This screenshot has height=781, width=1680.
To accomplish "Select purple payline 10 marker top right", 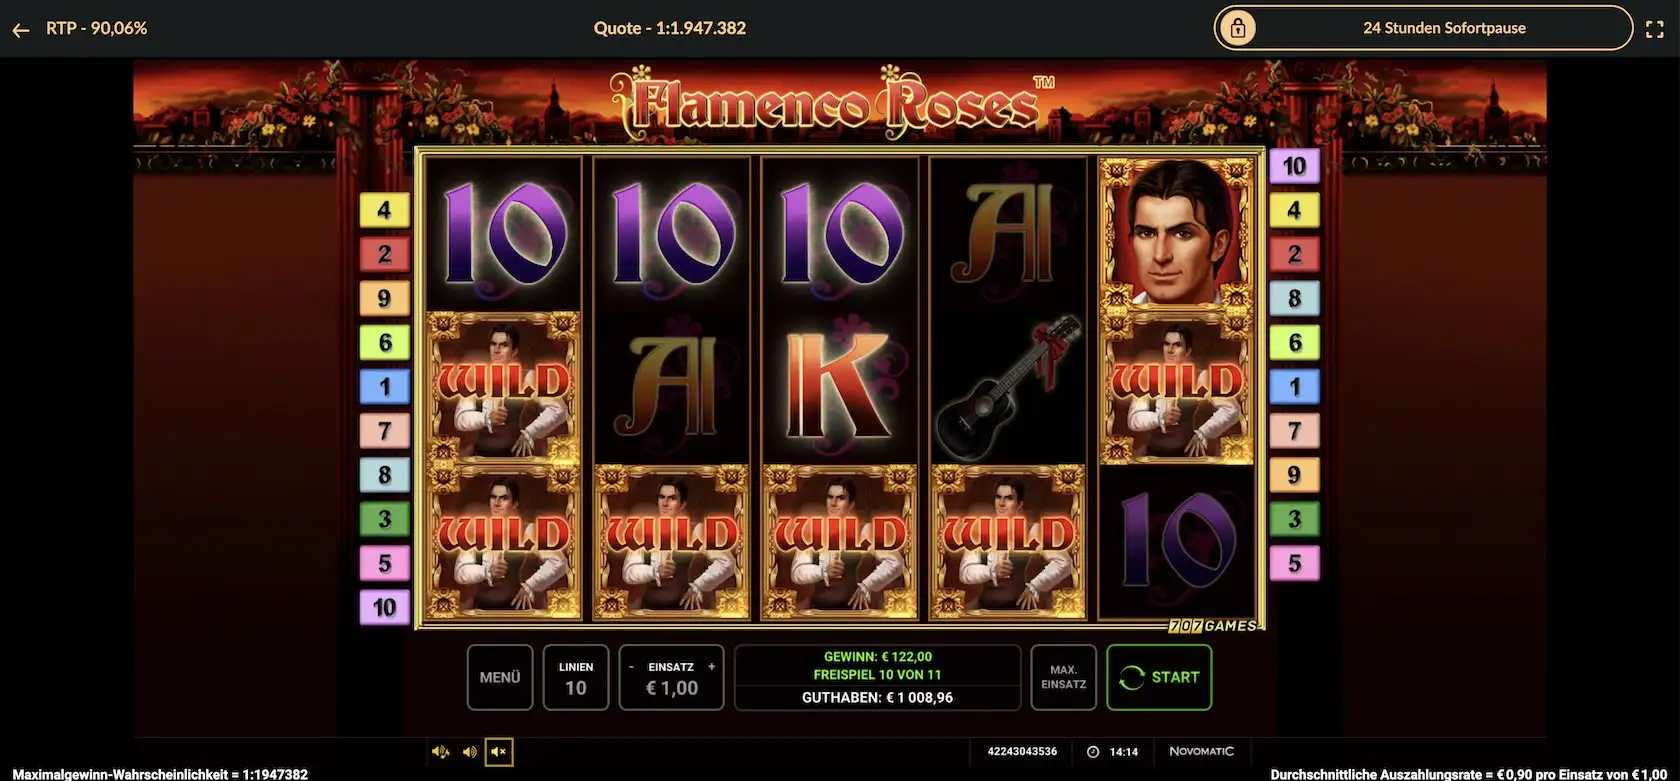I will tap(1294, 166).
